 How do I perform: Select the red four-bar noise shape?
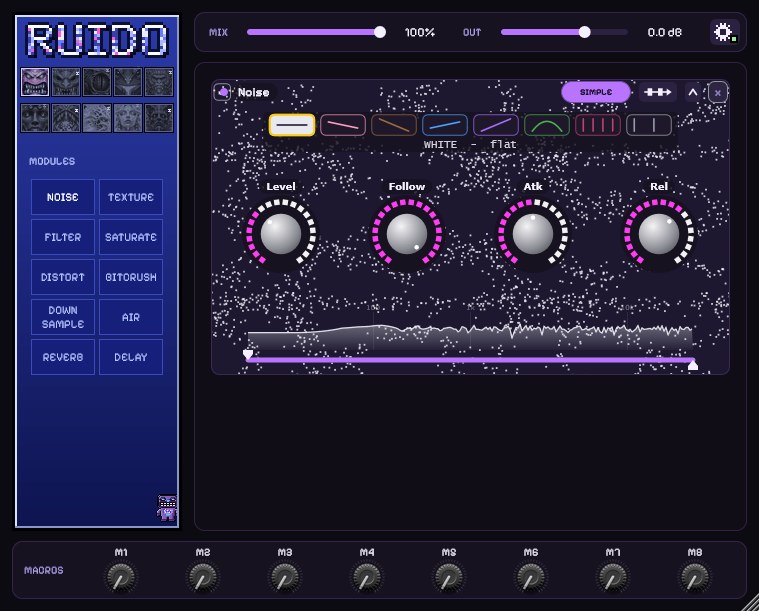click(598, 125)
